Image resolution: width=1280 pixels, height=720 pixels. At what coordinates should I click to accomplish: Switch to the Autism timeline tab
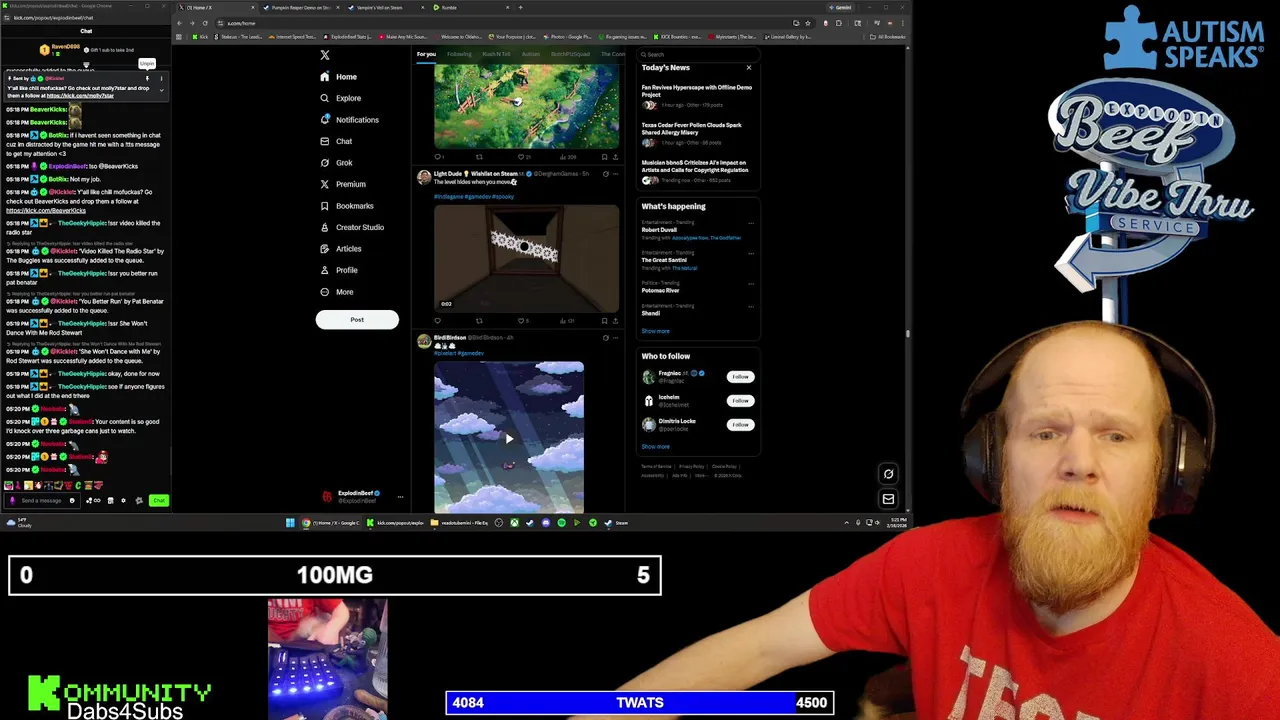coord(531,54)
